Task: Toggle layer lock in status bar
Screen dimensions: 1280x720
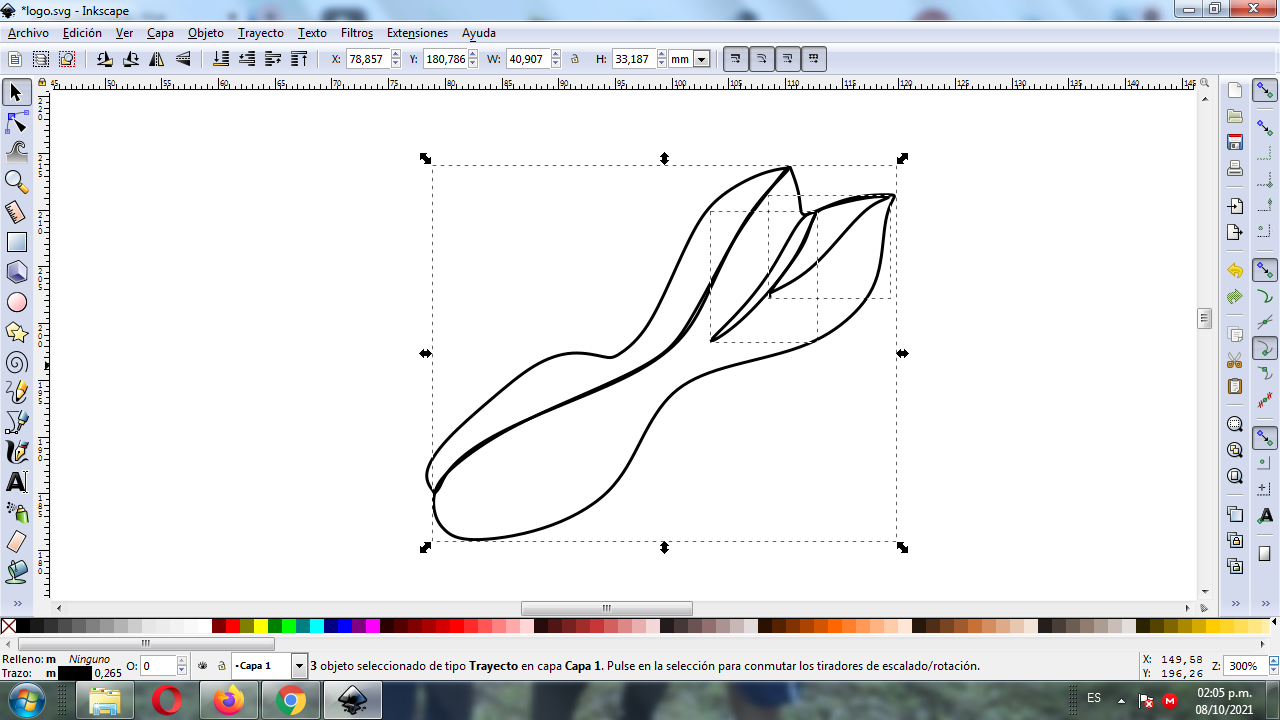Action: pyautogui.click(x=221, y=666)
